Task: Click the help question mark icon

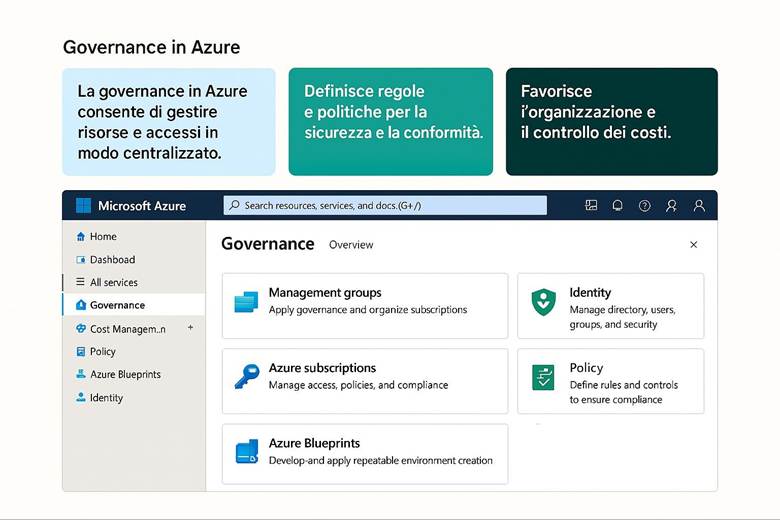Action: click(x=645, y=205)
